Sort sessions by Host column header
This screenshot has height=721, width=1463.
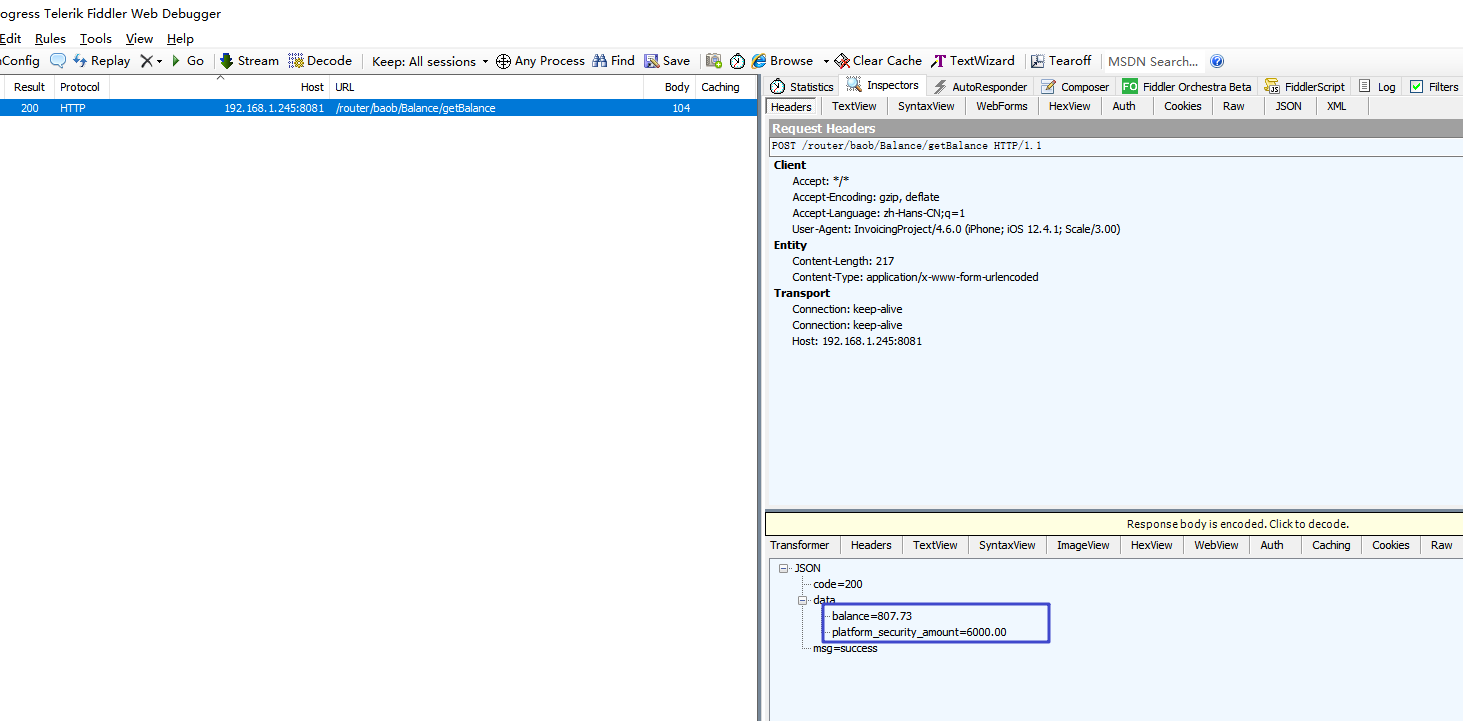pos(219,87)
